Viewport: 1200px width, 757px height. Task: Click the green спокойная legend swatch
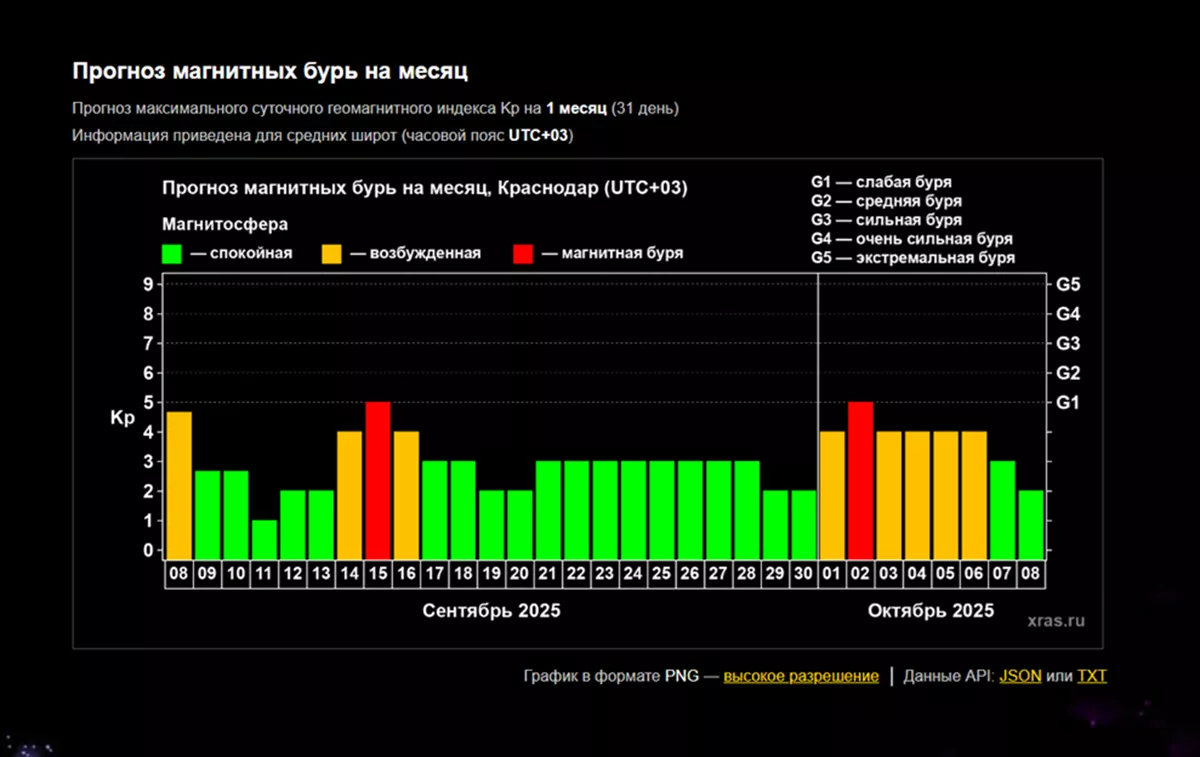point(173,253)
